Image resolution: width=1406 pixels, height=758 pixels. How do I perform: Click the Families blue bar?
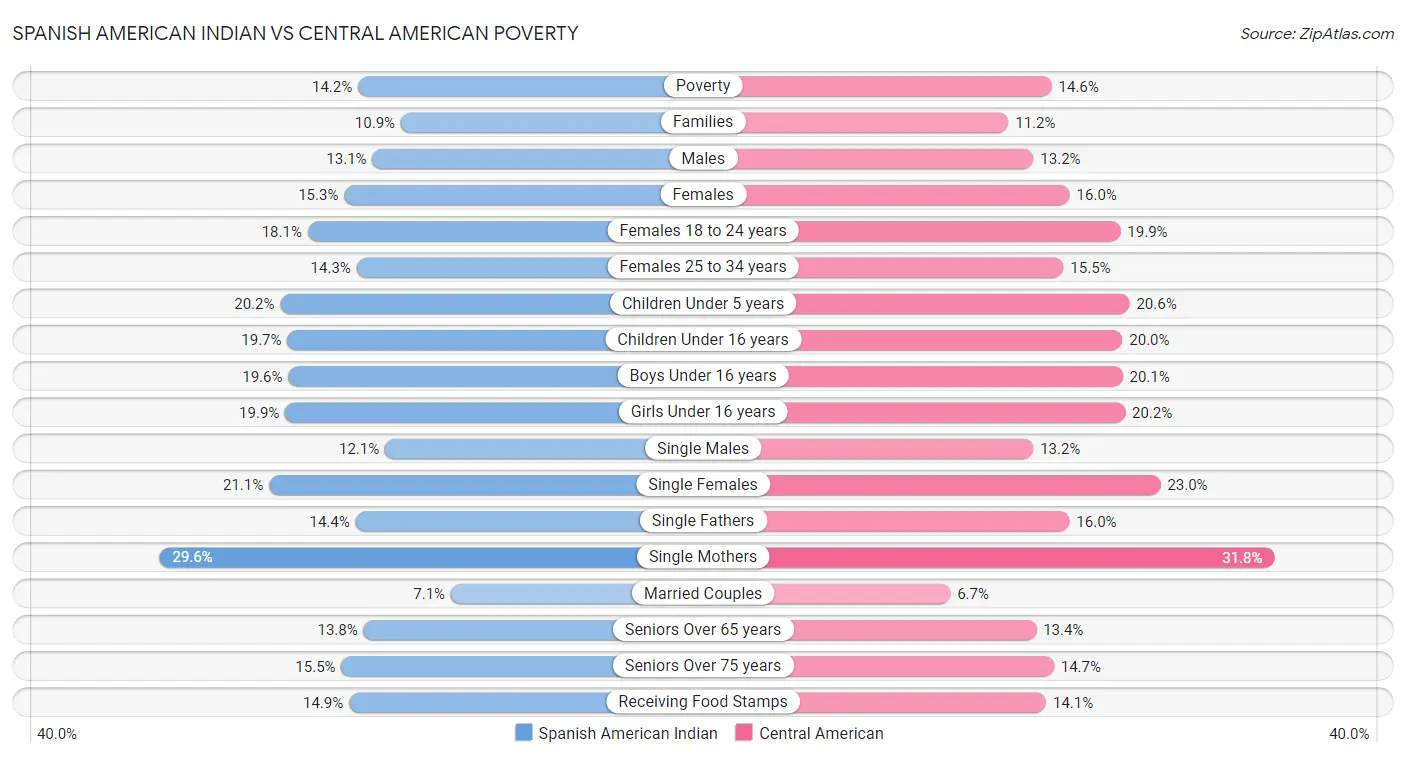click(x=530, y=122)
